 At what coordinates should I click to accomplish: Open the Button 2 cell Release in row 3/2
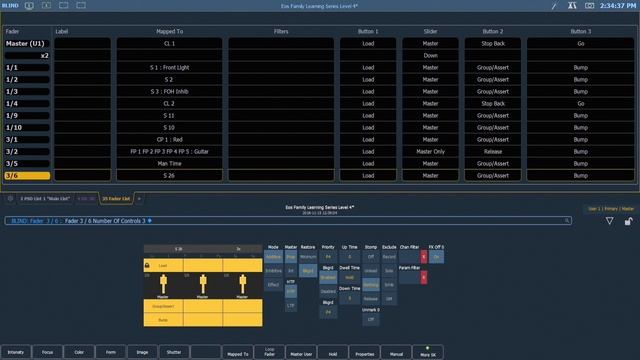[x=493, y=151]
